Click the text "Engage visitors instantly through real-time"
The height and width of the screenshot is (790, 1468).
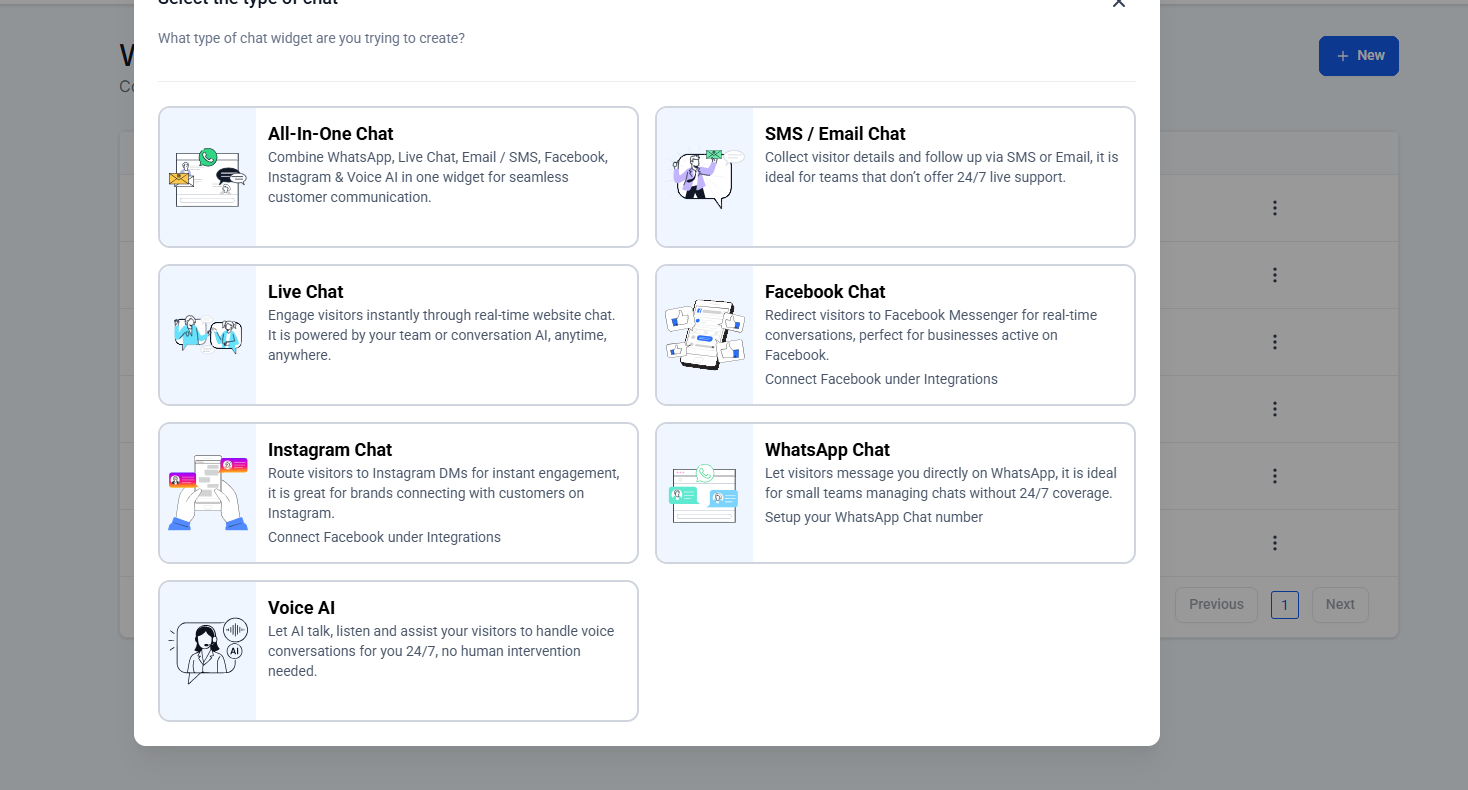(x=442, y=335)
